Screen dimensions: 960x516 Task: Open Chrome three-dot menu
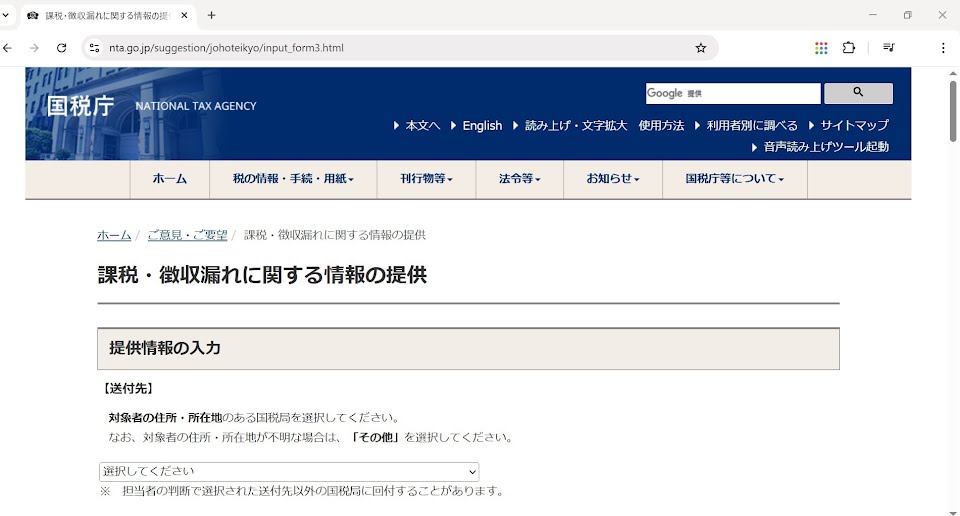[x=942, y=48]
